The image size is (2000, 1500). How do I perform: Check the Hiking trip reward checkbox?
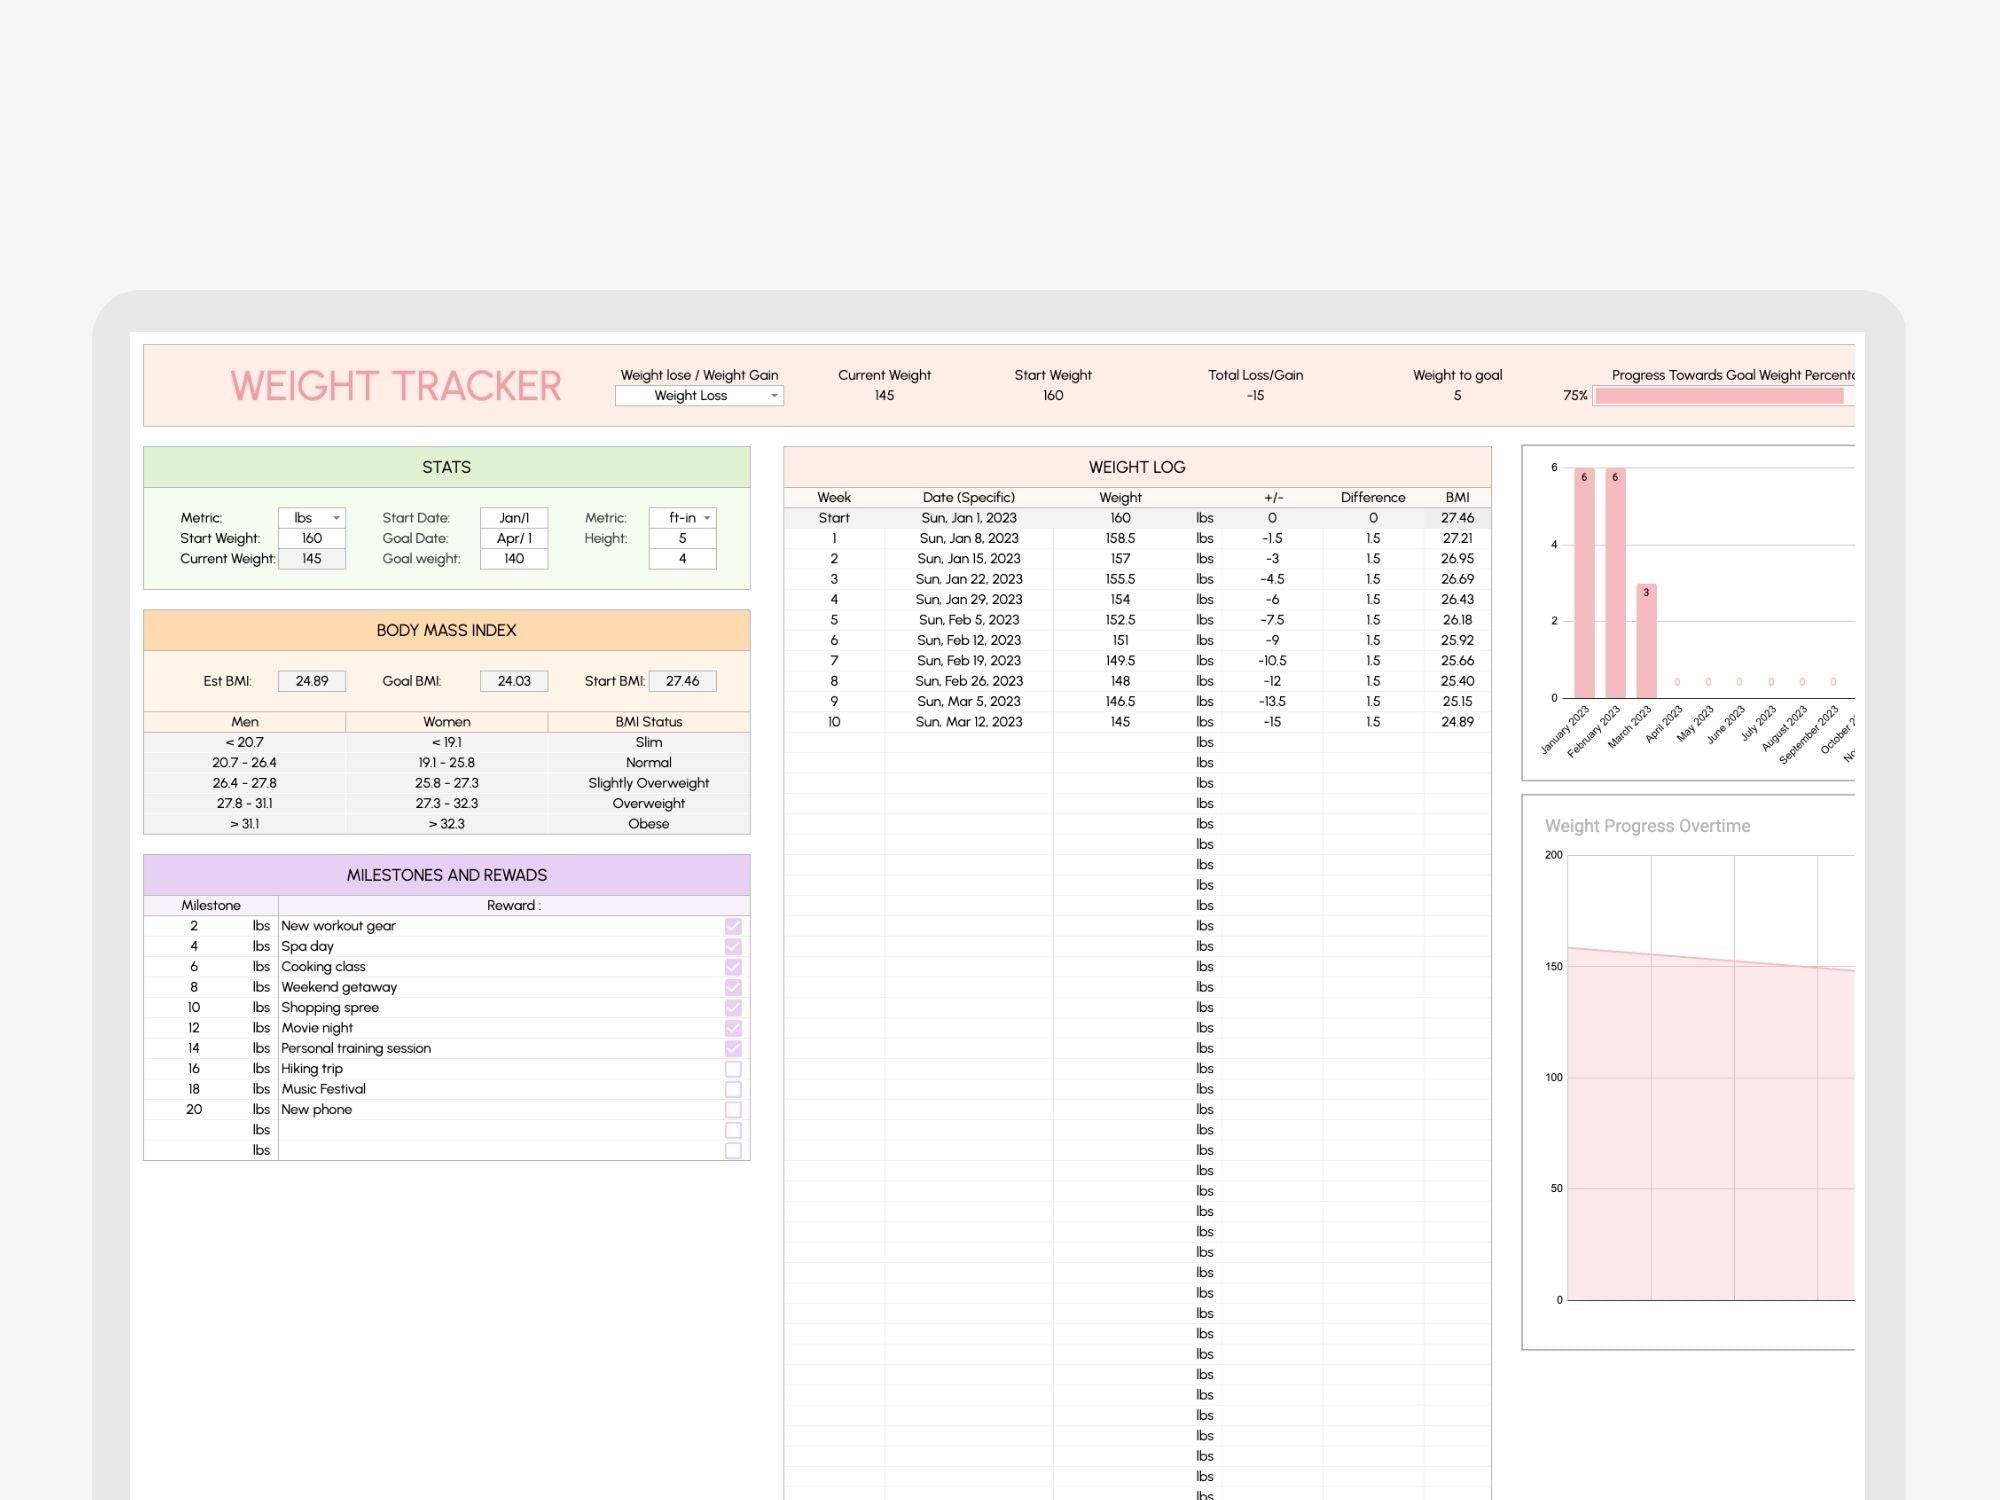733,1069
